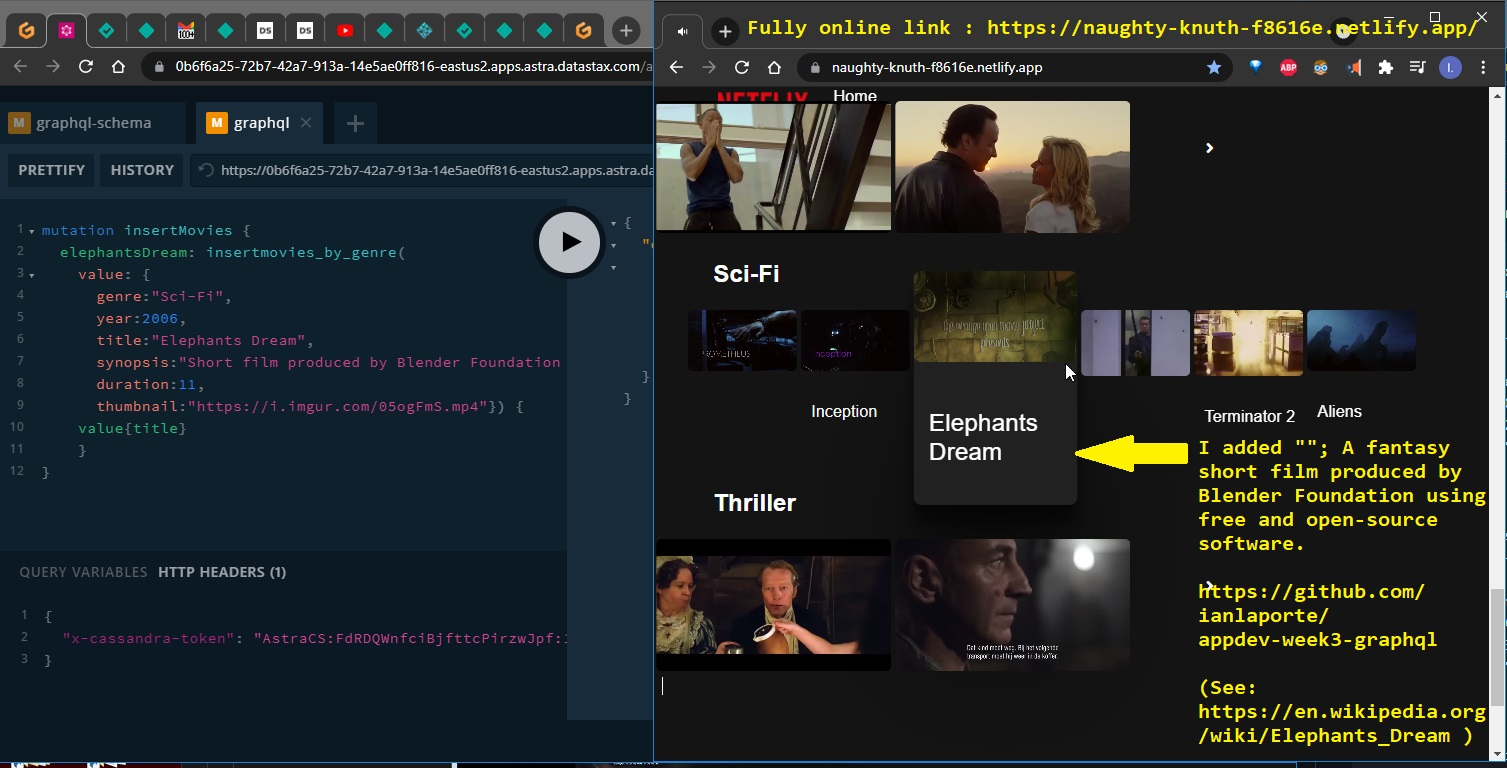Open the Extensions puzzle menu
The height and width of the screenshot is (768, 1507).
[1385, 67]
